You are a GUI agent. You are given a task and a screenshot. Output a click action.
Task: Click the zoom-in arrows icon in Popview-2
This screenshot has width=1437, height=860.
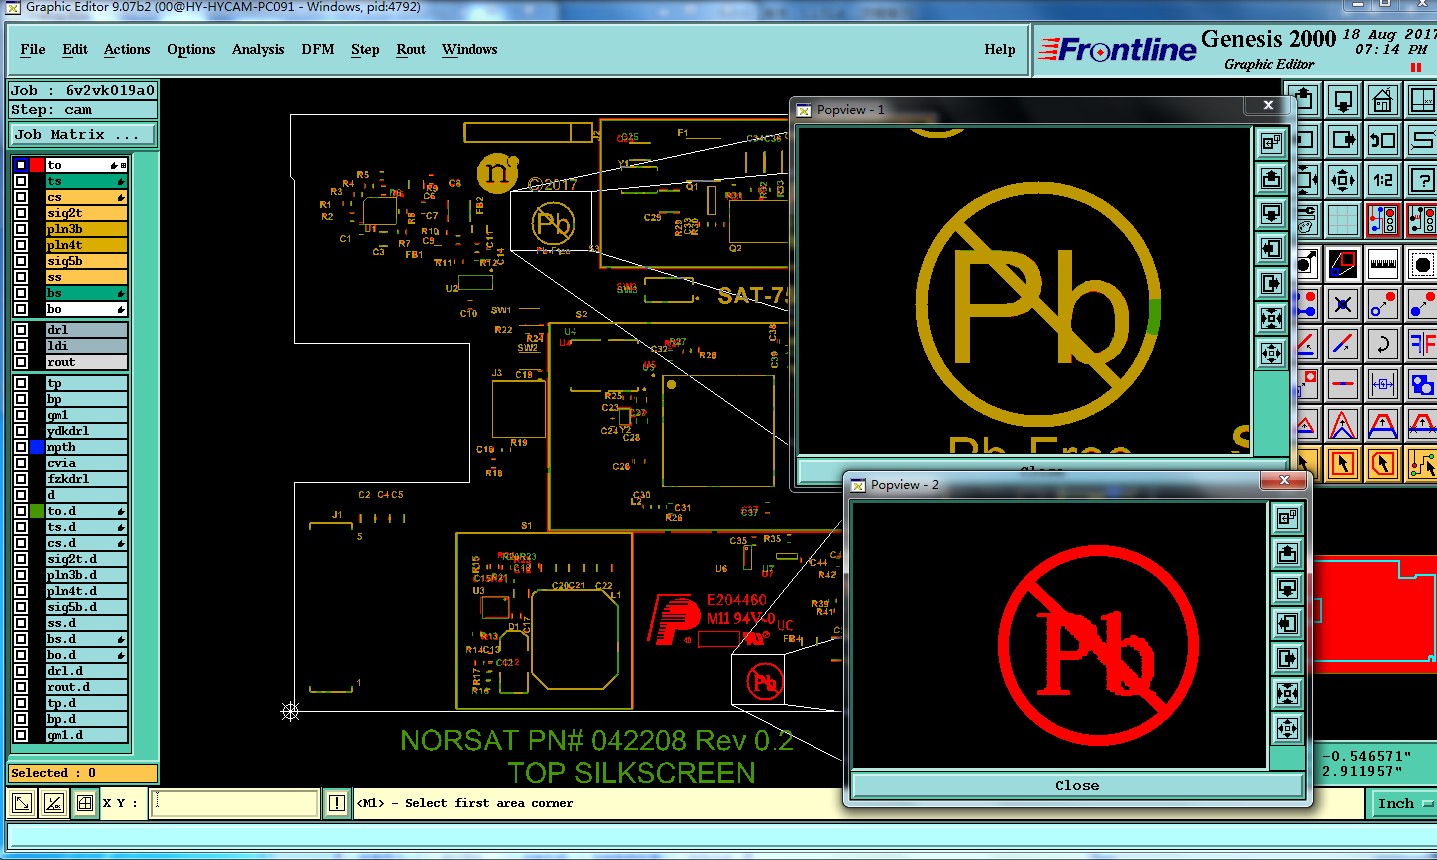[1287, 693]
